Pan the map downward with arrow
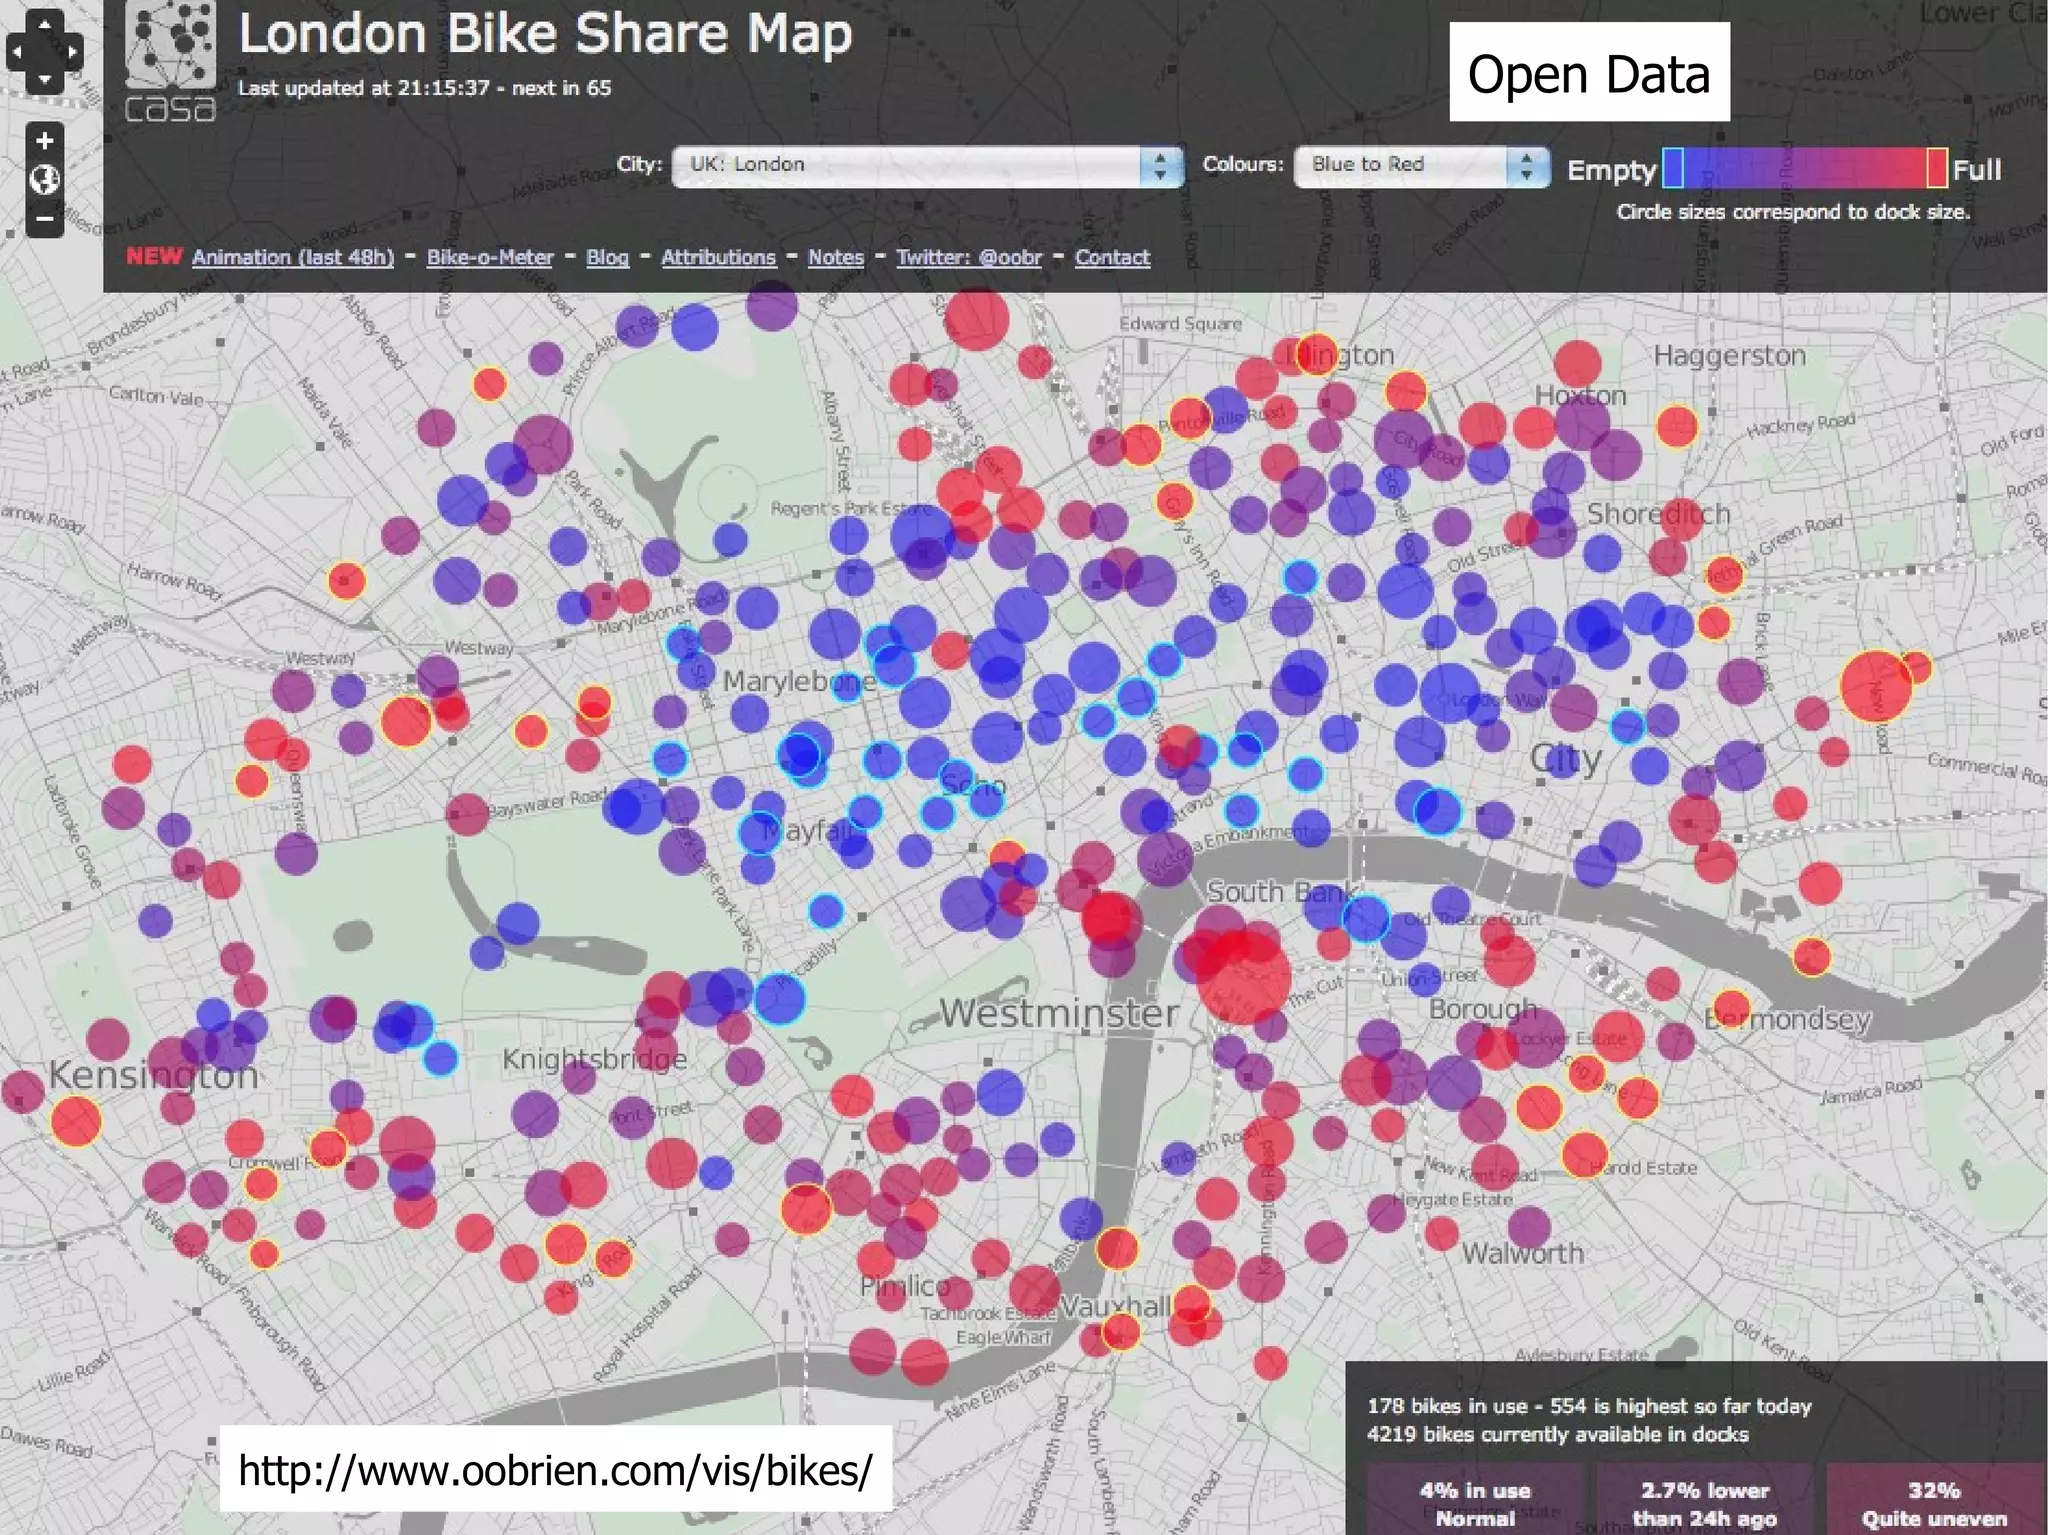The width and height of the screenshot is (2048, 1535). (44, 79)
